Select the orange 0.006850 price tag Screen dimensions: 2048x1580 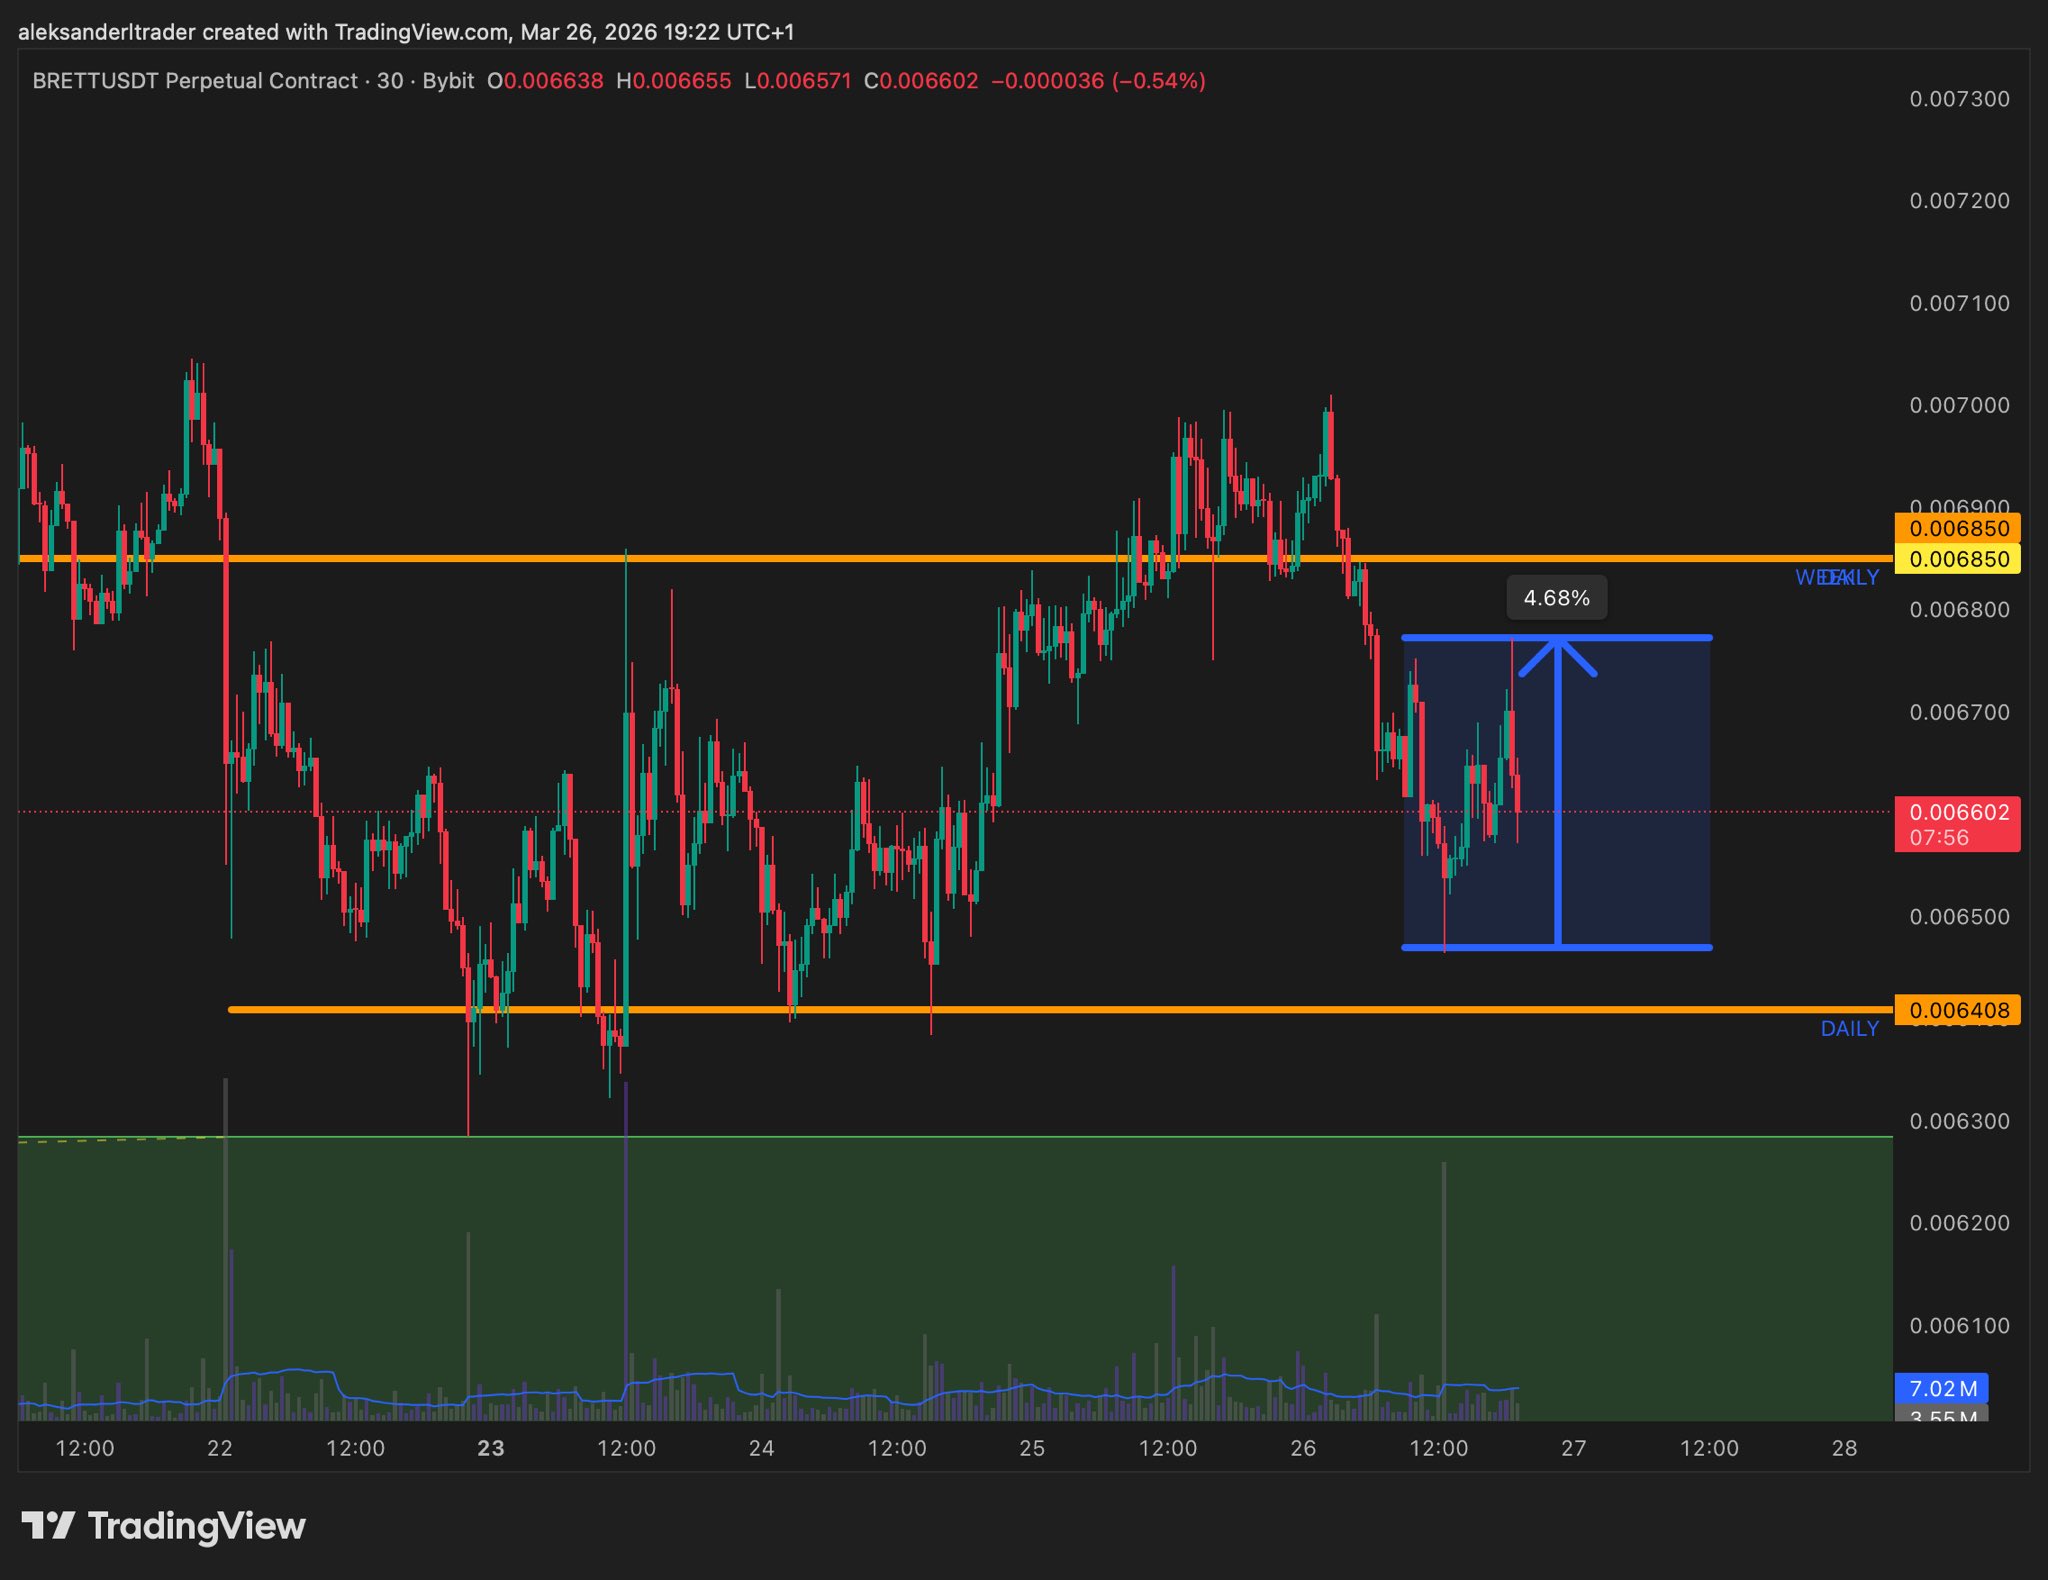pos(1956,528)
